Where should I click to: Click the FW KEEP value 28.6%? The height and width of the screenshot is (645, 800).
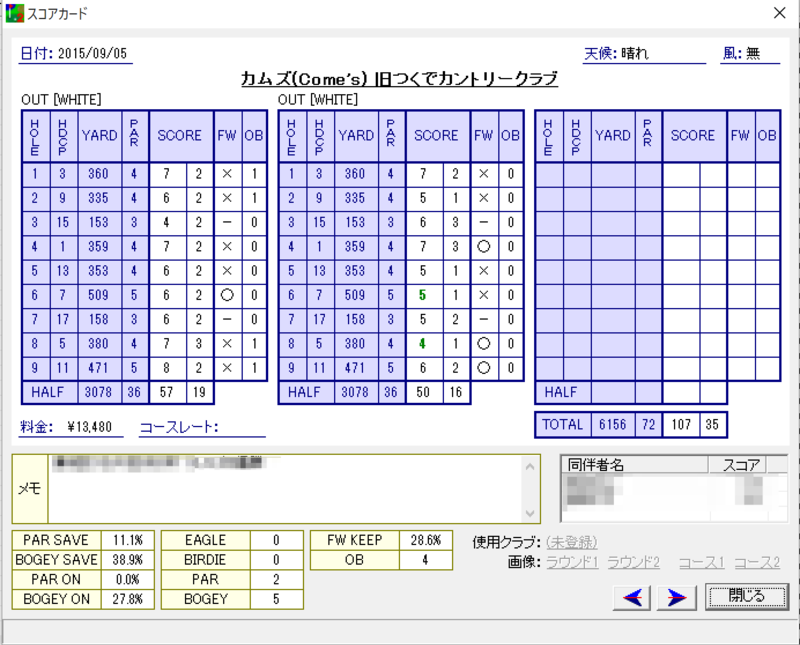(x=426, y=540)
